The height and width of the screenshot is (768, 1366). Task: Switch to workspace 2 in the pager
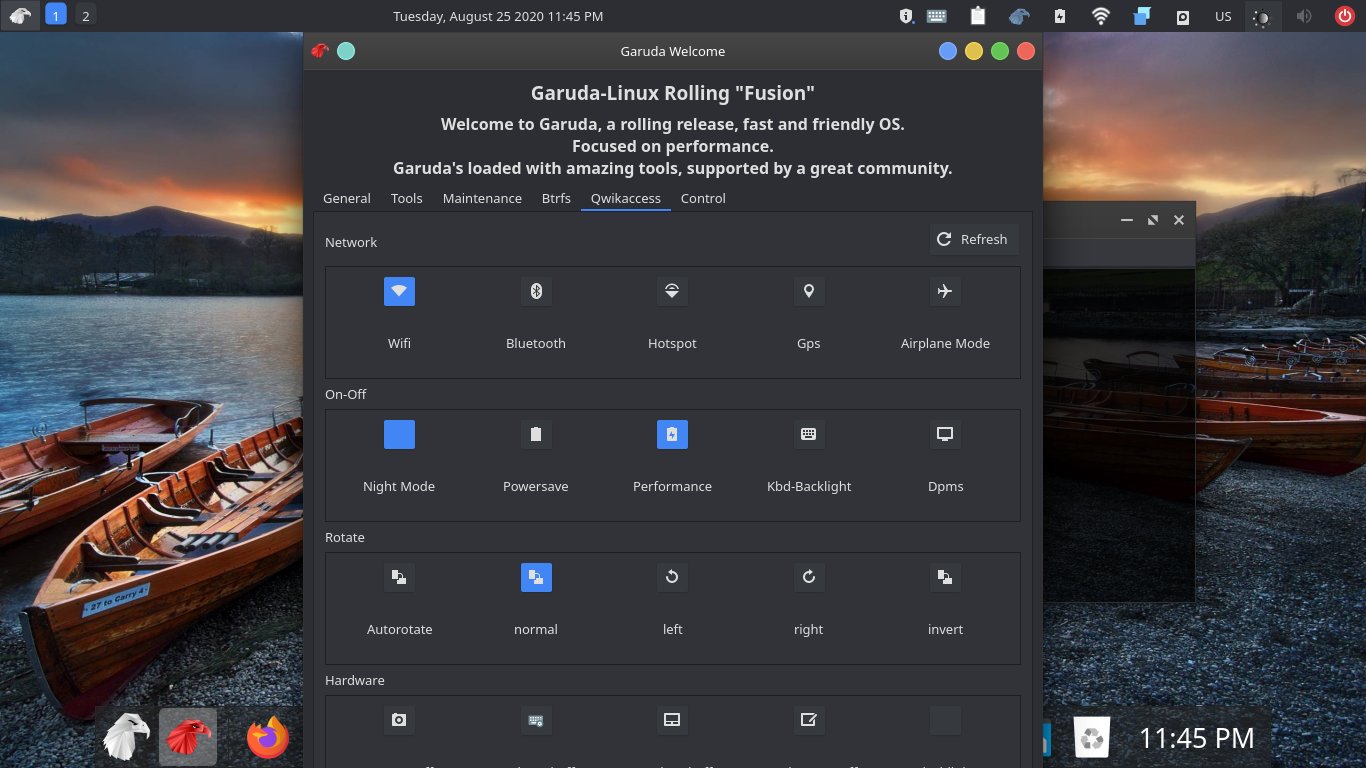coord(86,16)
